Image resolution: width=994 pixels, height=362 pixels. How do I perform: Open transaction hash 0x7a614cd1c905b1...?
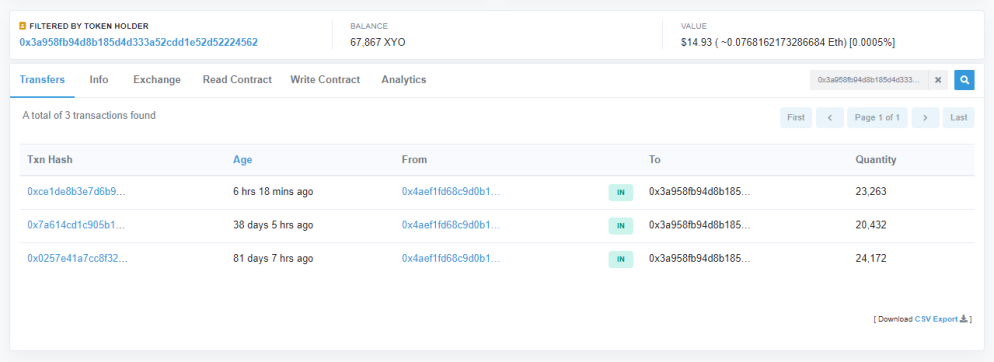tap(76, 225)
